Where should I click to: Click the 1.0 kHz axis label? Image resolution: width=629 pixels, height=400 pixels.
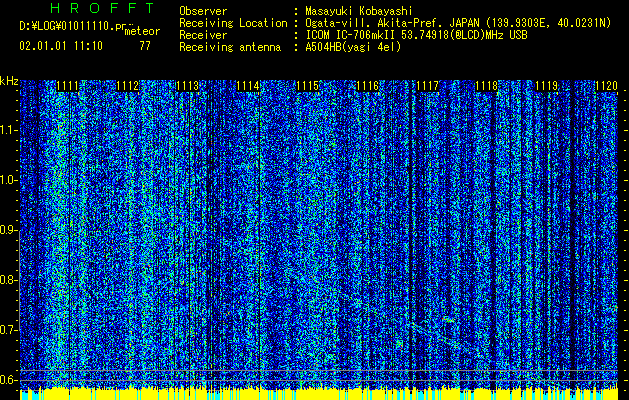pos(9,180)
